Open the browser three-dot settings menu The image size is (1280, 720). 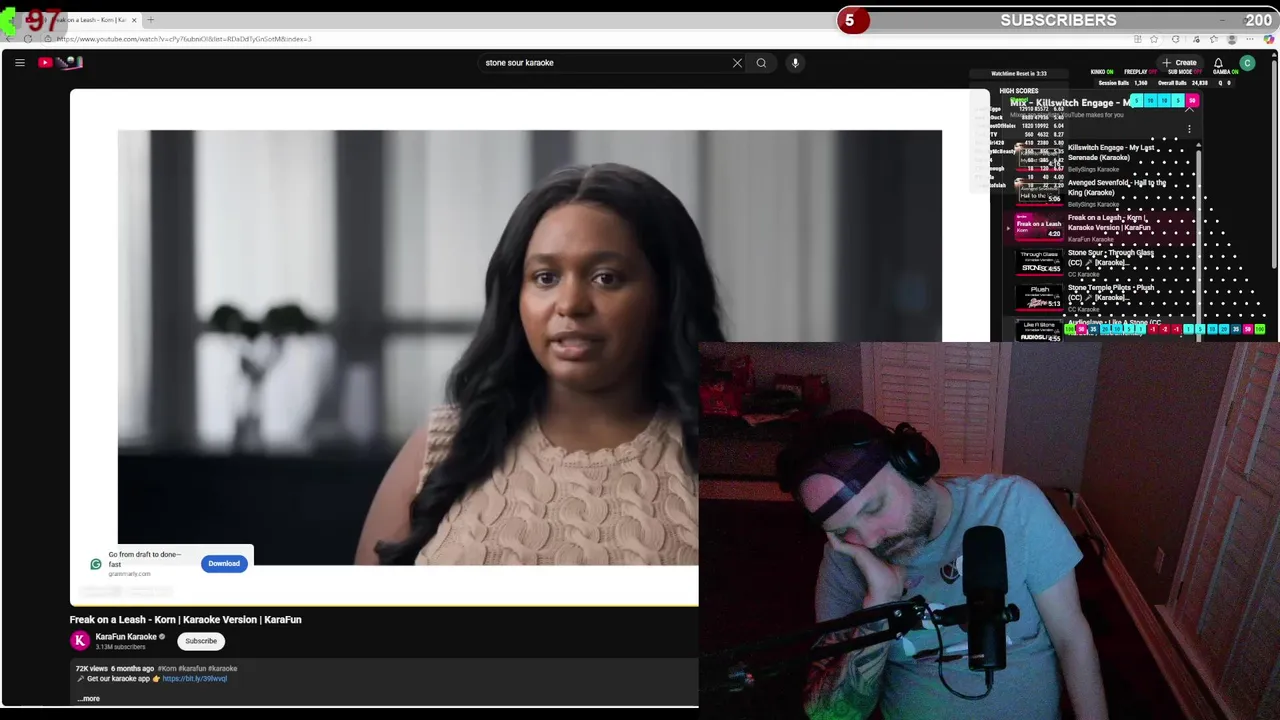pos(1251,39)
